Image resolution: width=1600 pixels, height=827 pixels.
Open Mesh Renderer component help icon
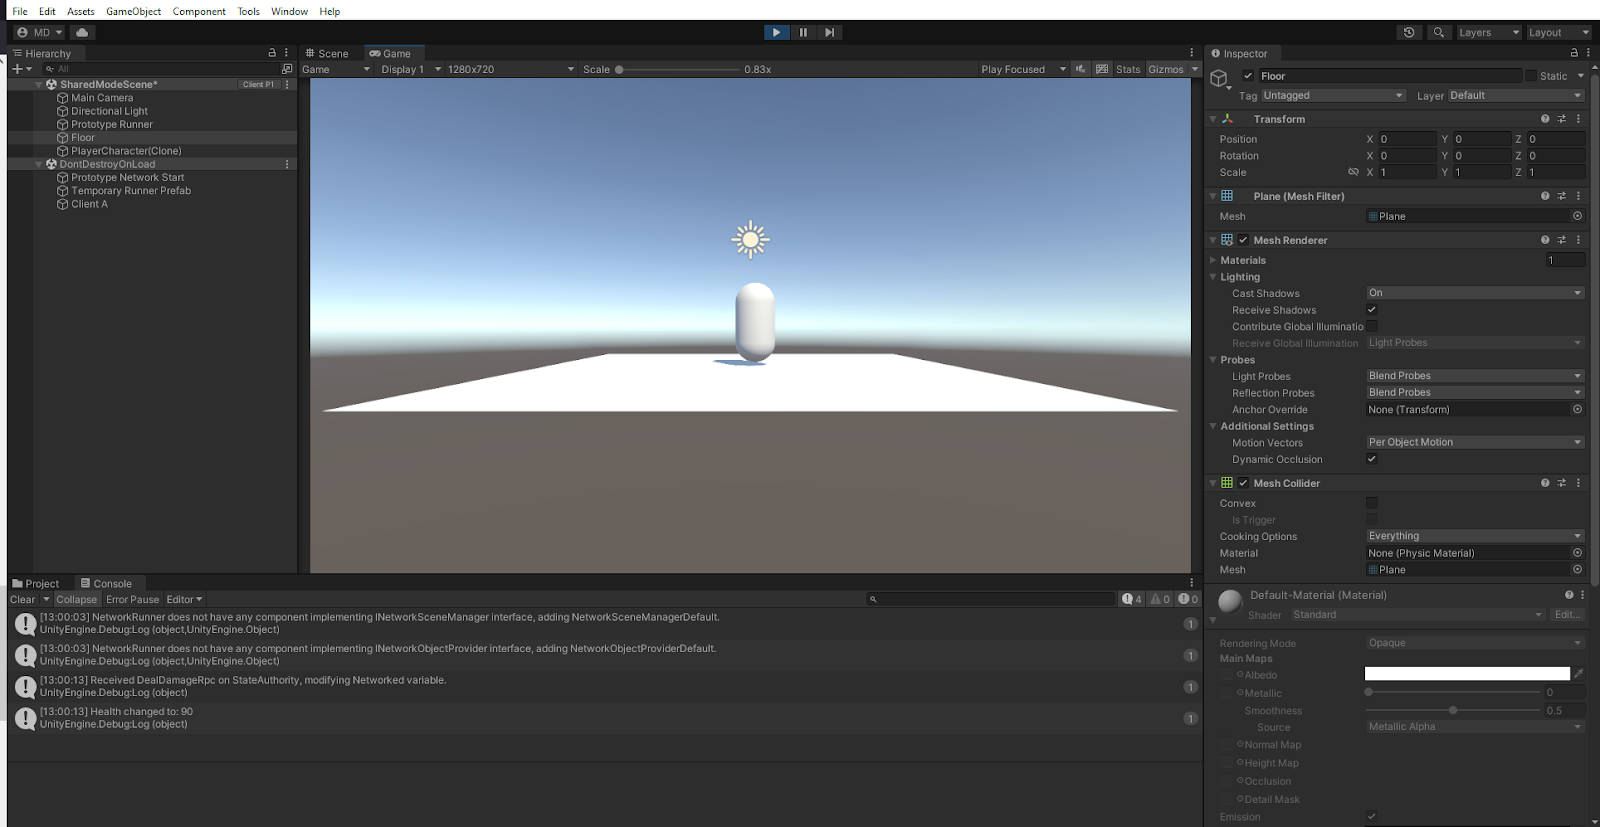(1545, 240)
